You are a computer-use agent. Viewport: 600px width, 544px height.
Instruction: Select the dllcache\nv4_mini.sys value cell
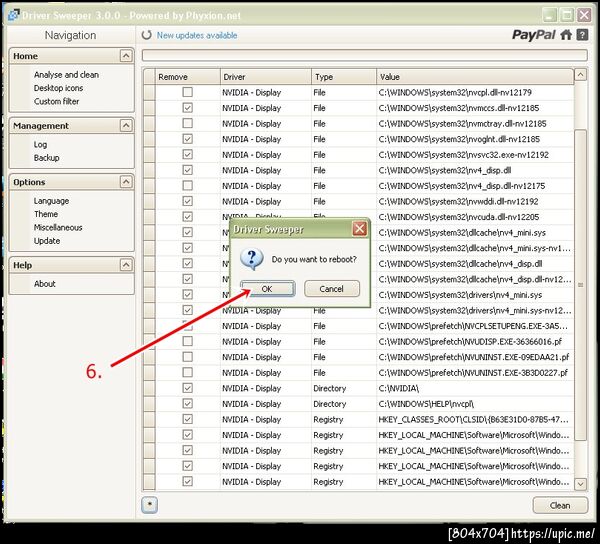tap(475, 233)
